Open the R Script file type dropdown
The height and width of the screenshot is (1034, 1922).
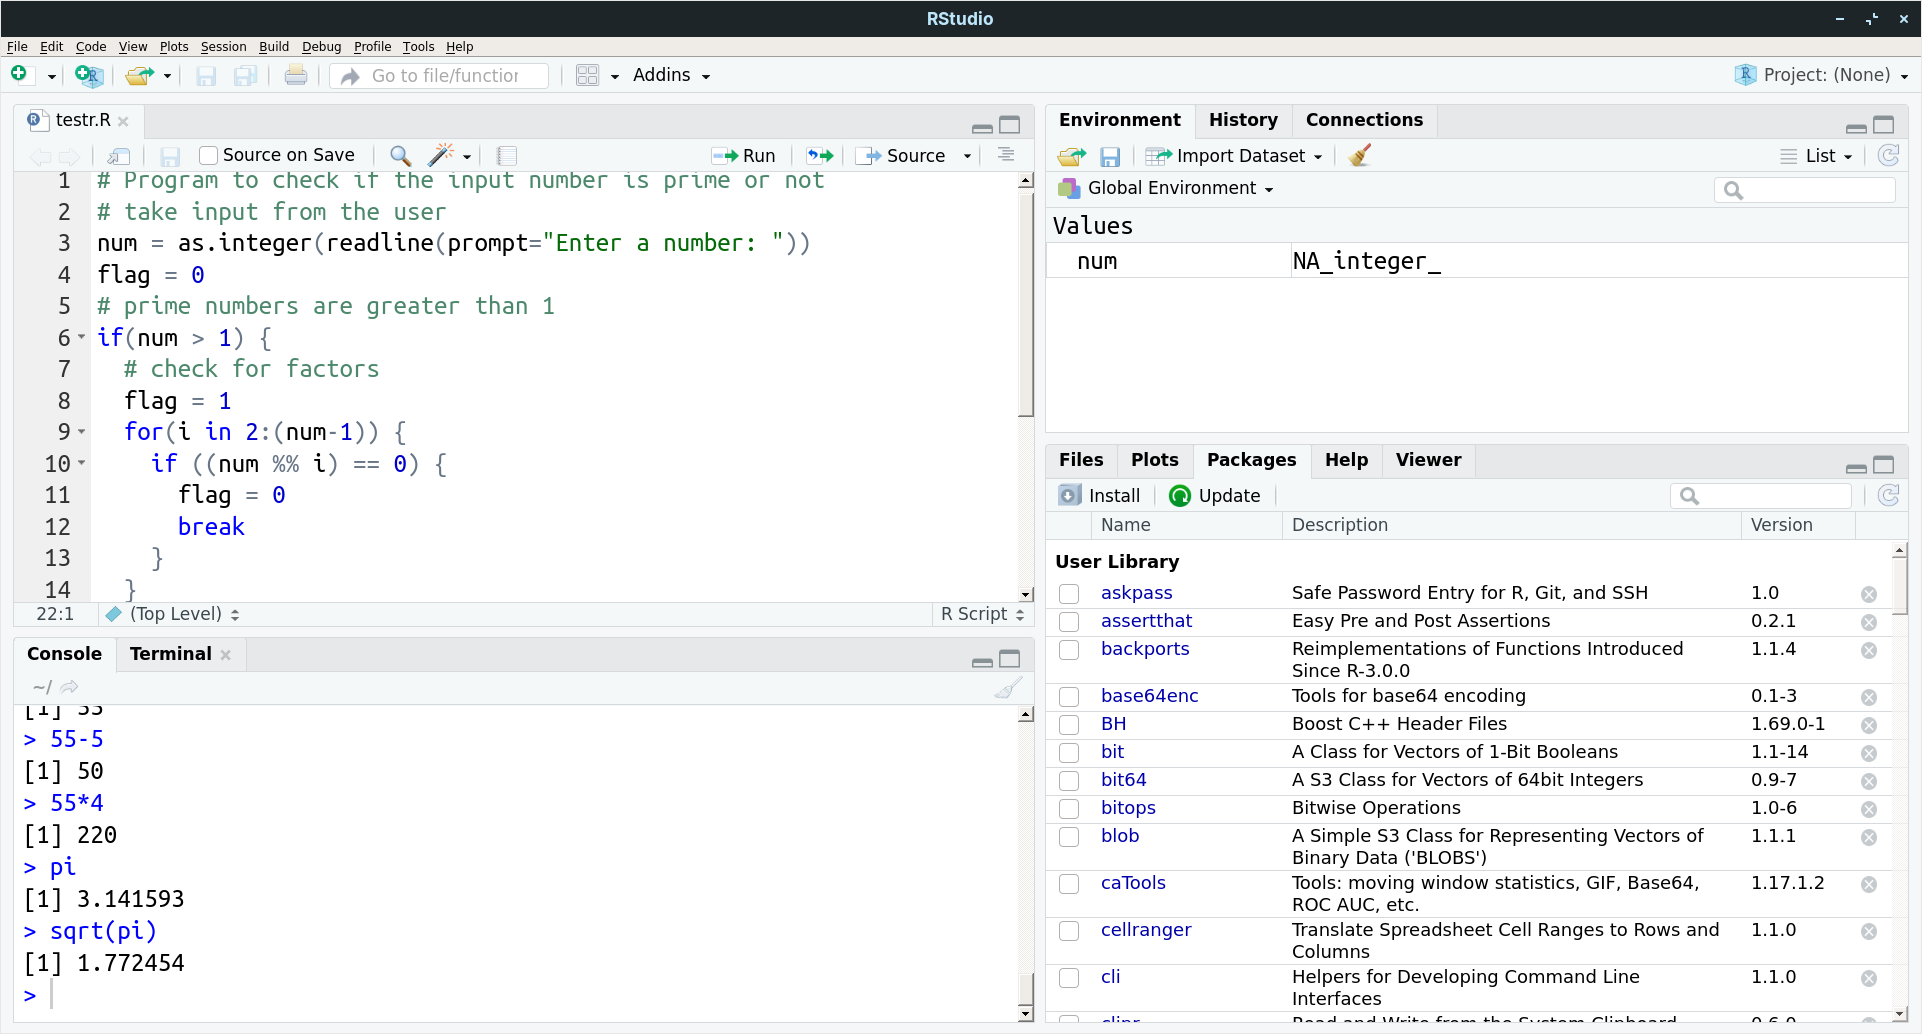click(x=982, y=614)
